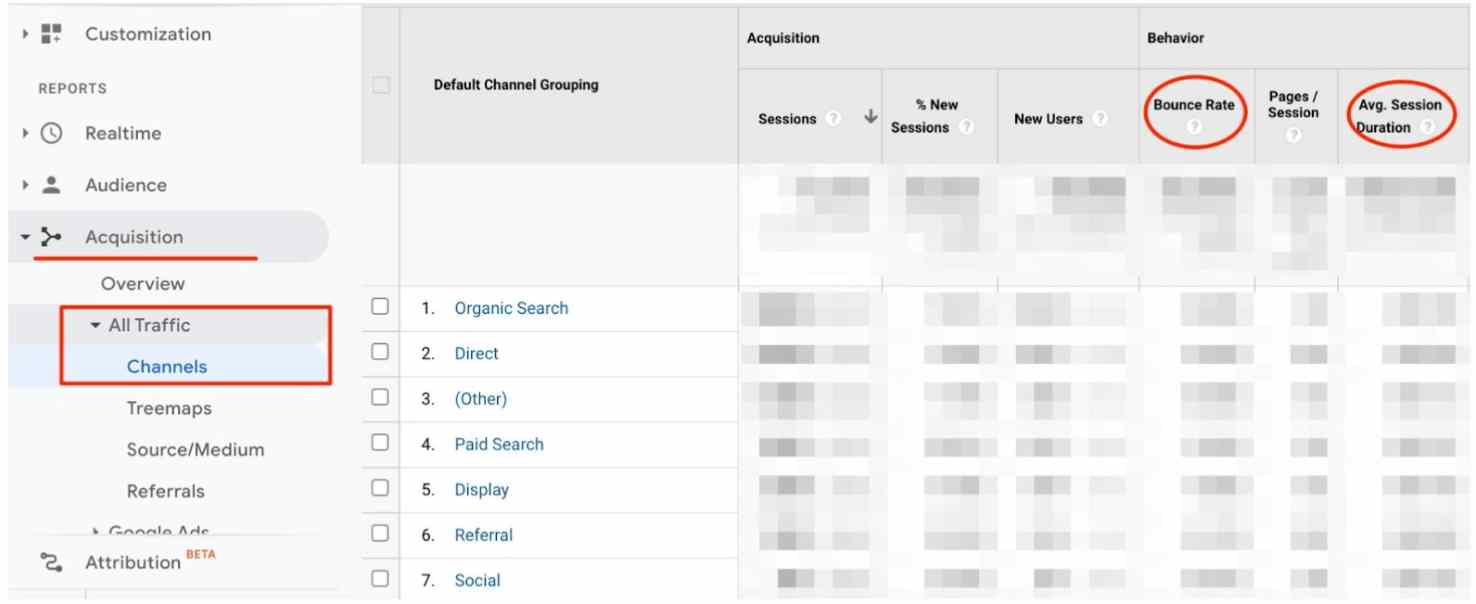Open the Source/Medium report
Image resolution: width=1476 pixels, height=604 pixels.
195,450
